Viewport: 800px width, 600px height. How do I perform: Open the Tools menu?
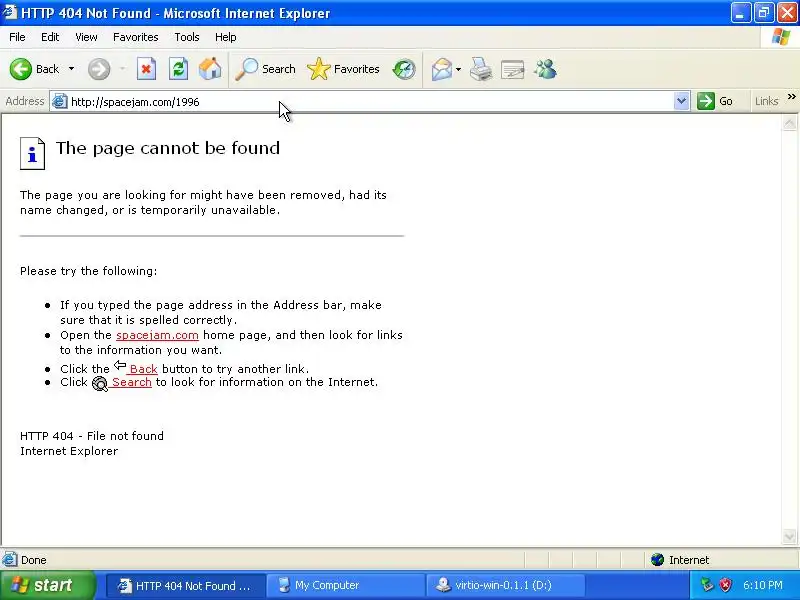(187, 37)
